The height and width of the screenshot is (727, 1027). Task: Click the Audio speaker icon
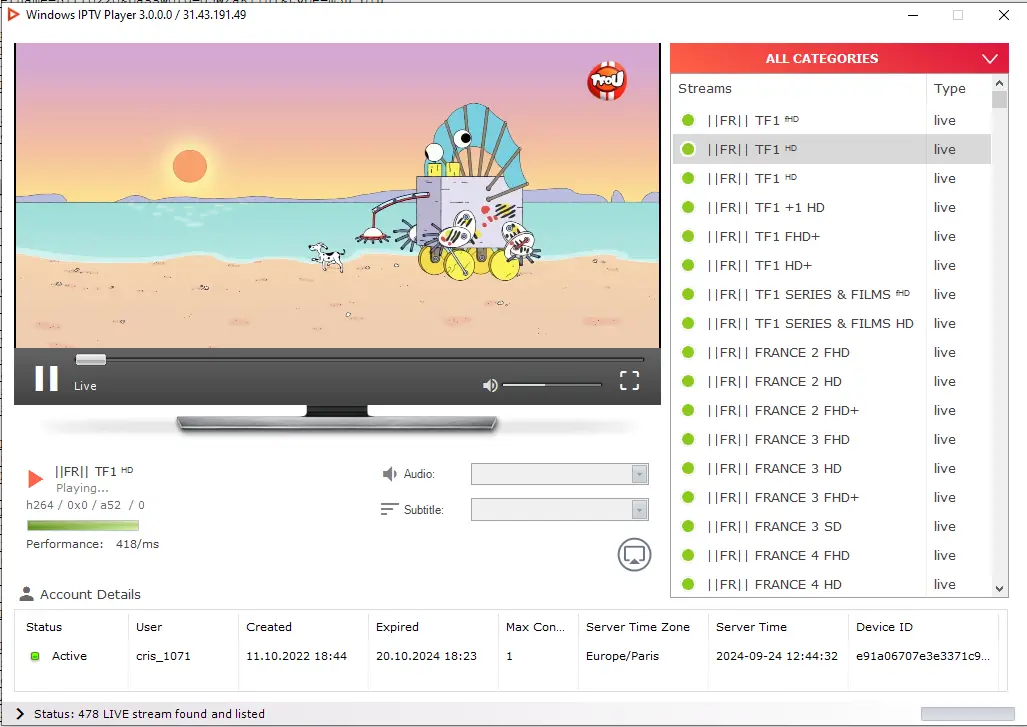pyautogui.click(x=390, y=474)
